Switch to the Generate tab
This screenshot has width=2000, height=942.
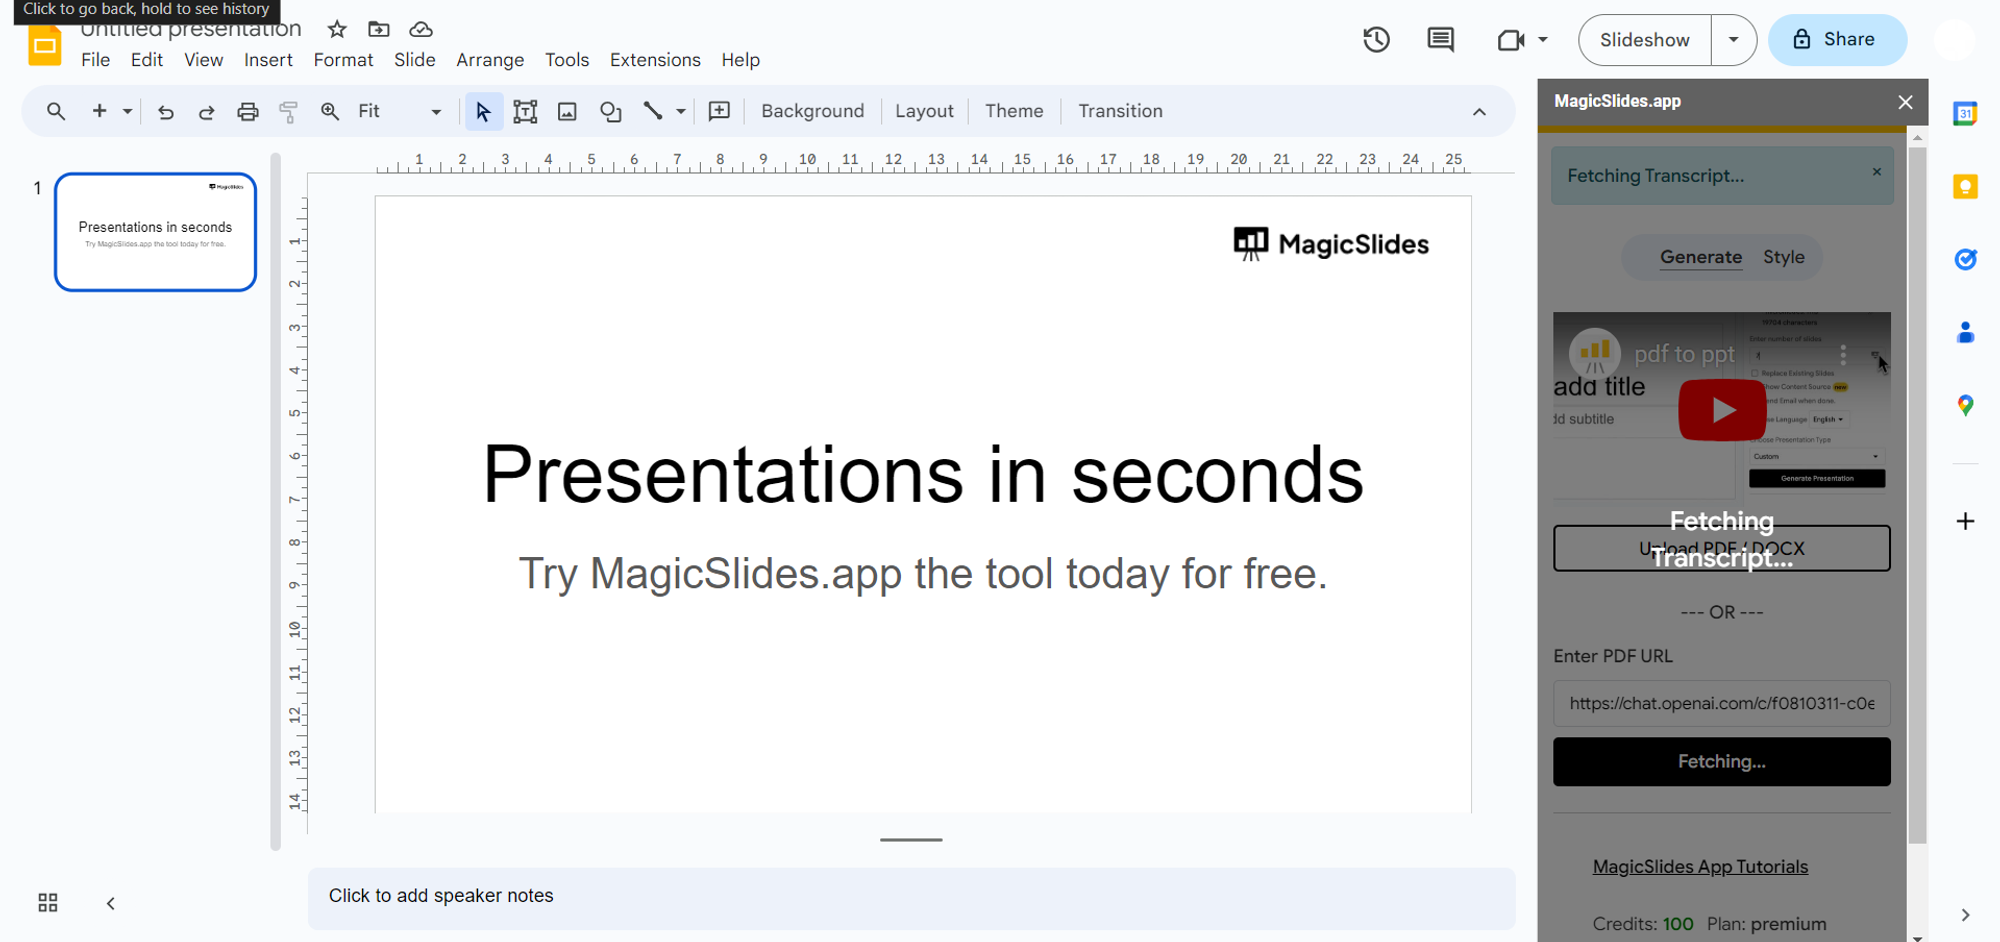[x=1701, y=257]
